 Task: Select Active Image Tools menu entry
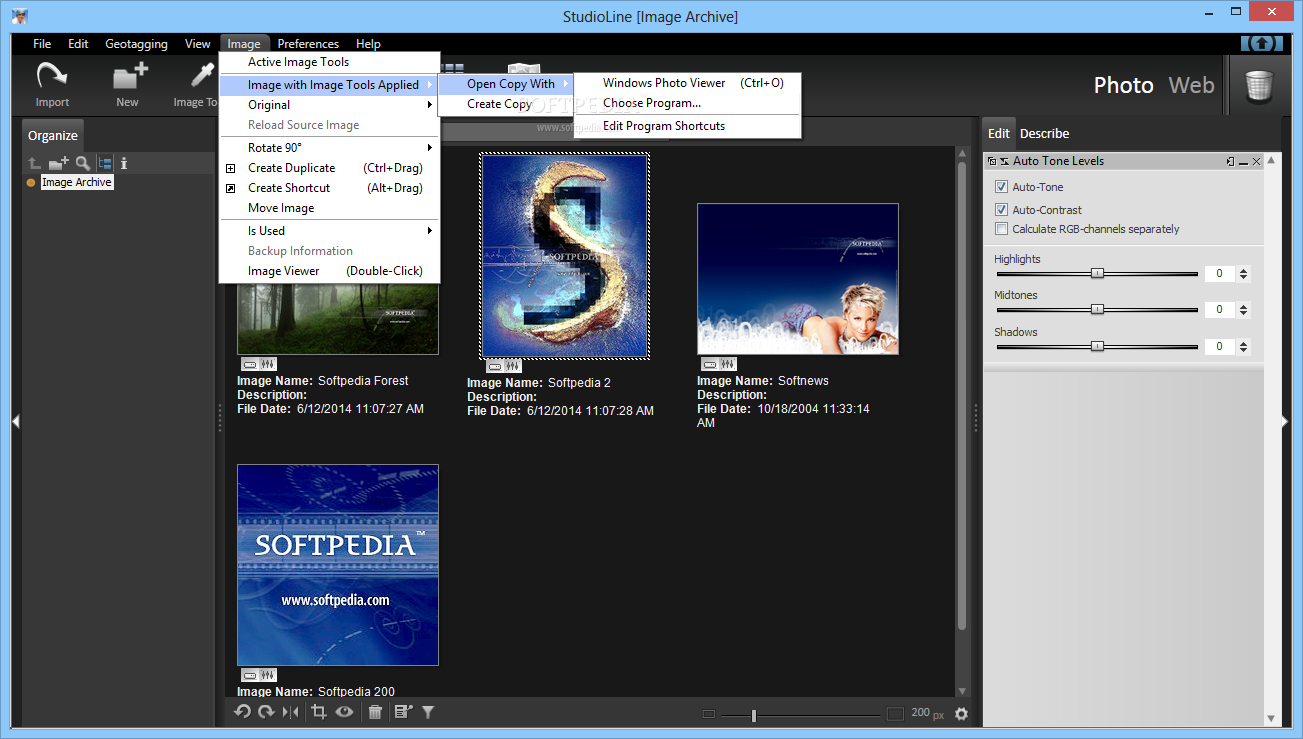[329, 62]
